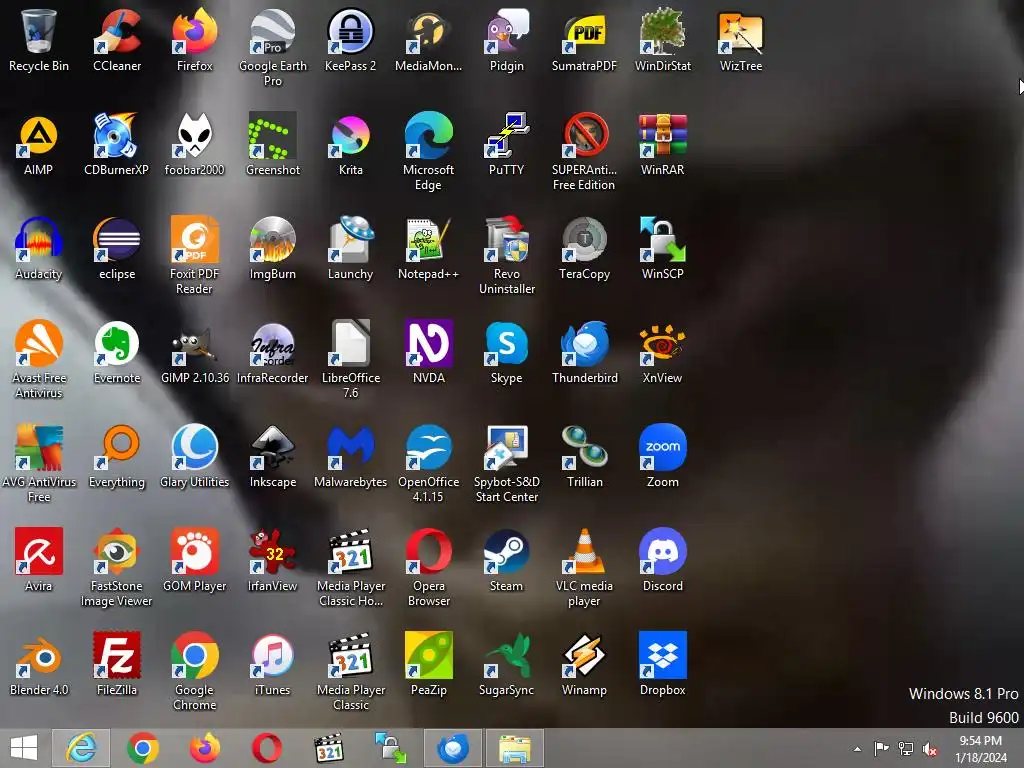The width and height of the screenshot is (1024, 768).
Task: Select the OpenOffice 4.1.15 shortcut
Action: pos(428,463)
